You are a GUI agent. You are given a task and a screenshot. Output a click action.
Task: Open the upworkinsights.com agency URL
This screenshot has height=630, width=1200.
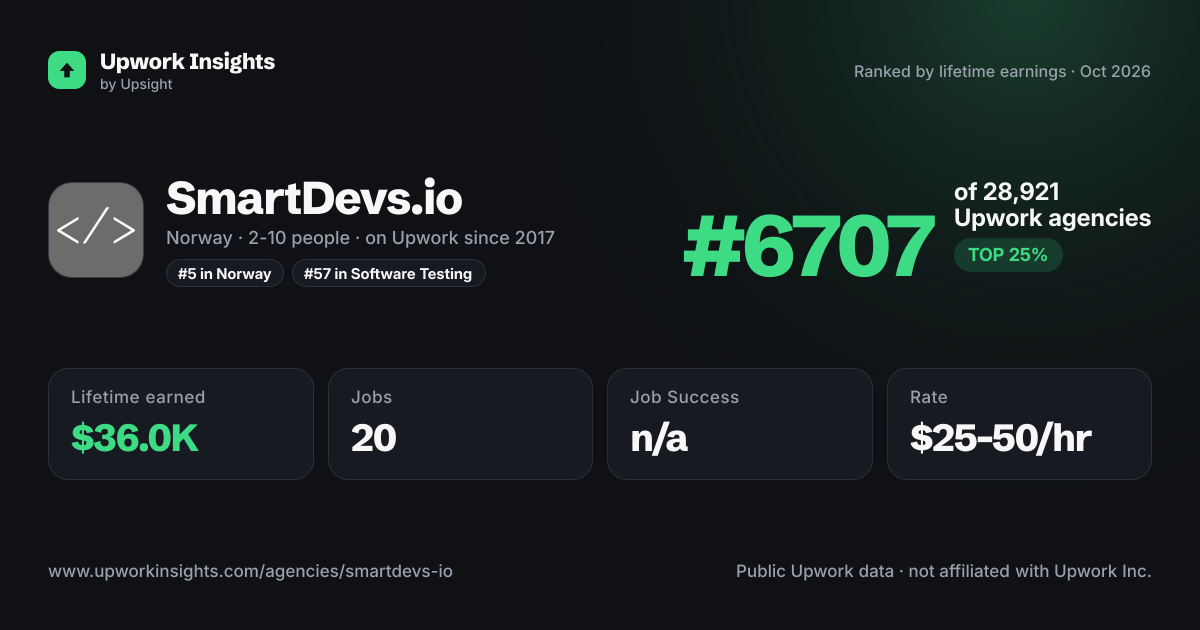(x=250, y=572)
